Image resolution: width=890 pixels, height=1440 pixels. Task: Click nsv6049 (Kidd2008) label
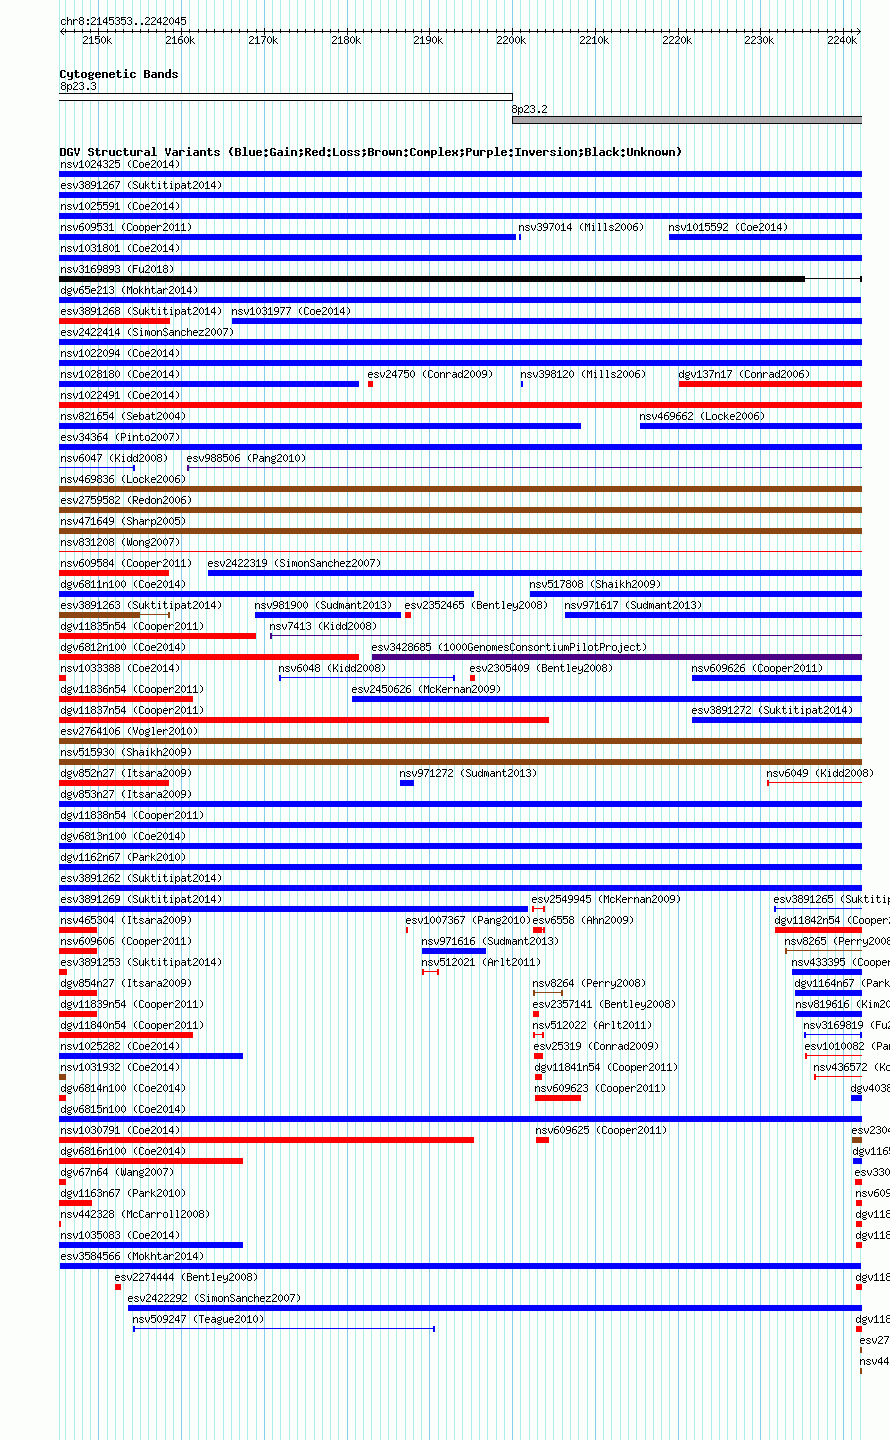pos(820,773)
